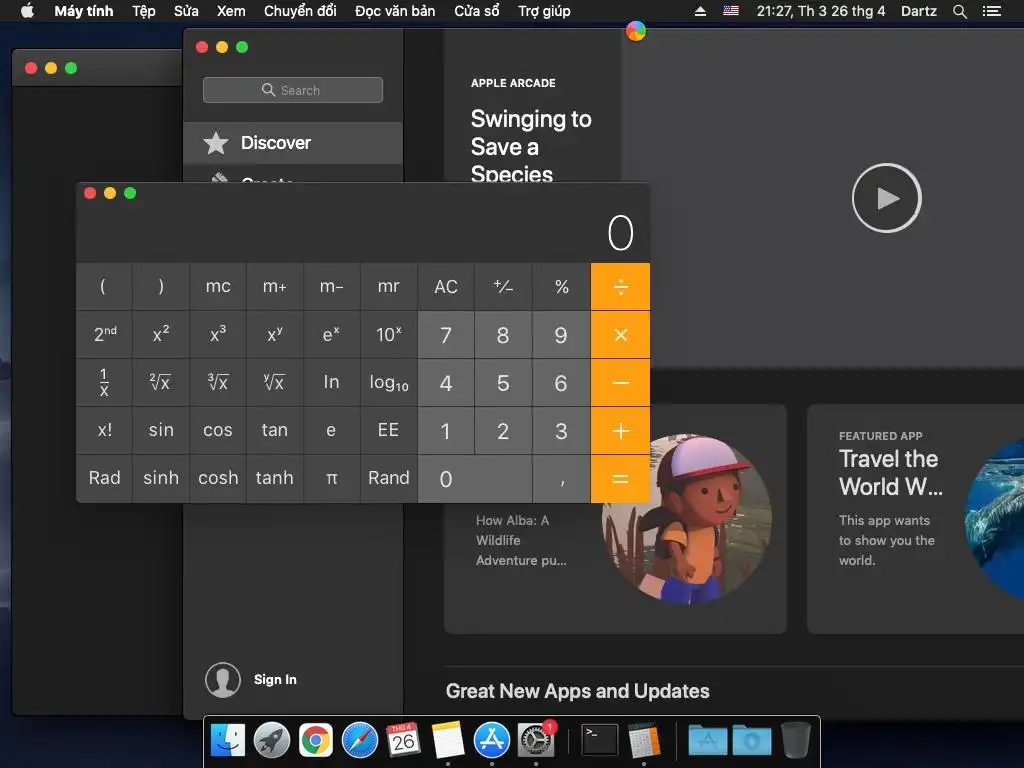Image resolution: width=1024 pixels, height=768 pixels.
Task: Open the Tệp menu
Action: (144, 11)
